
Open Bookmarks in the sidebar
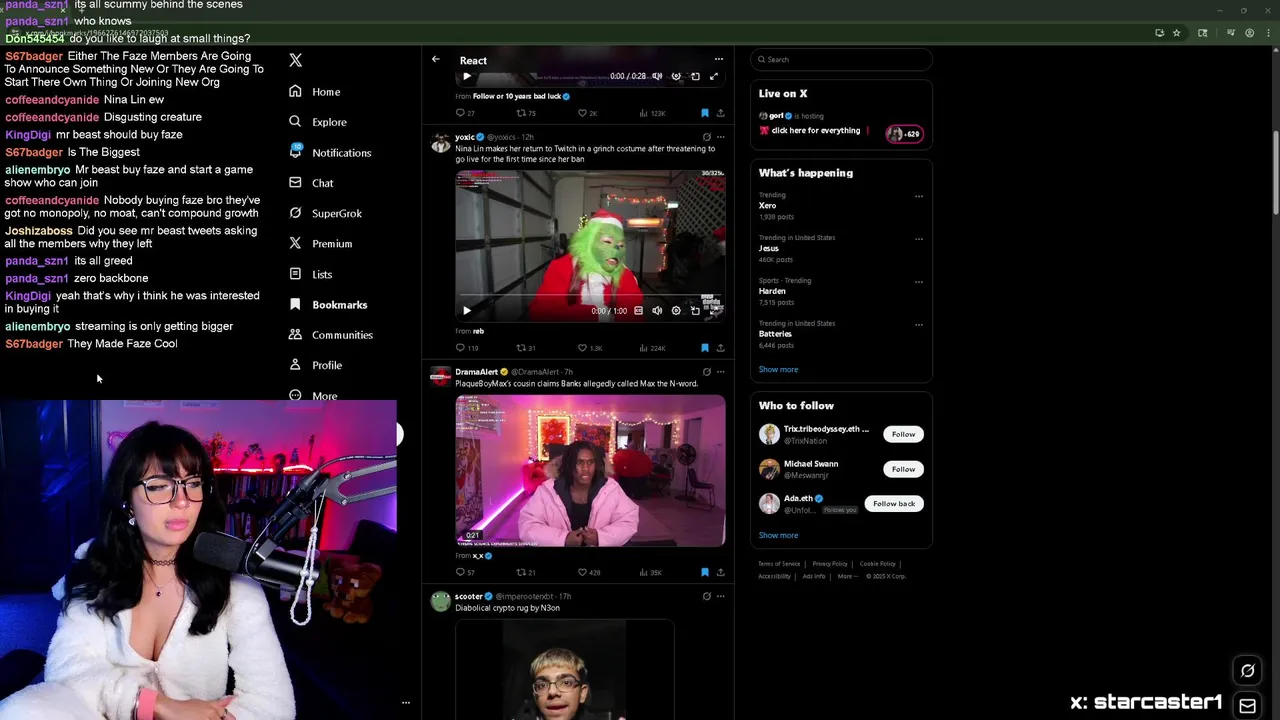(328, 304)
